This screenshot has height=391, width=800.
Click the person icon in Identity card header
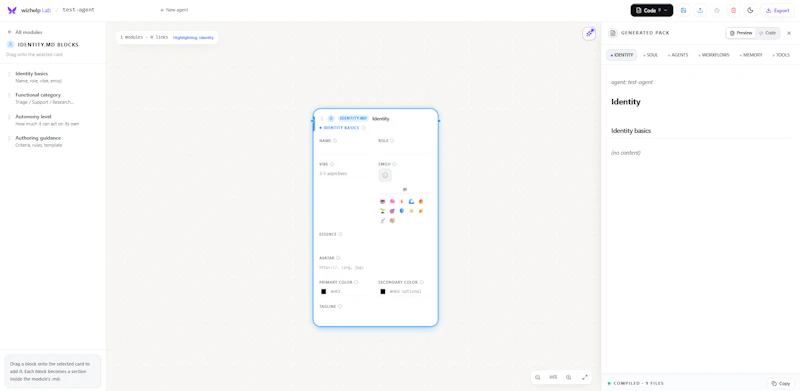331,118
